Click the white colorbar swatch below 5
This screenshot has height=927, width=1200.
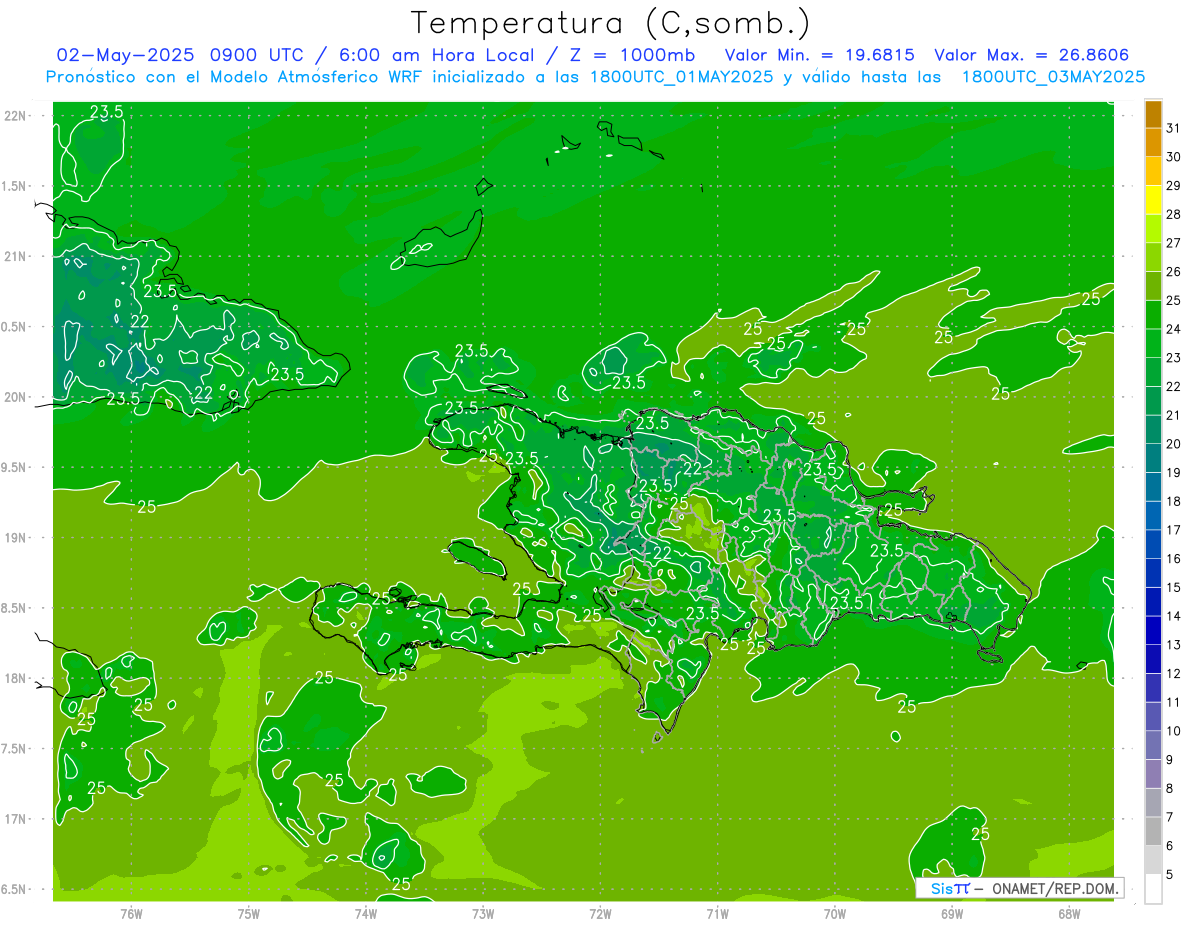click(x=1153, y=889)
